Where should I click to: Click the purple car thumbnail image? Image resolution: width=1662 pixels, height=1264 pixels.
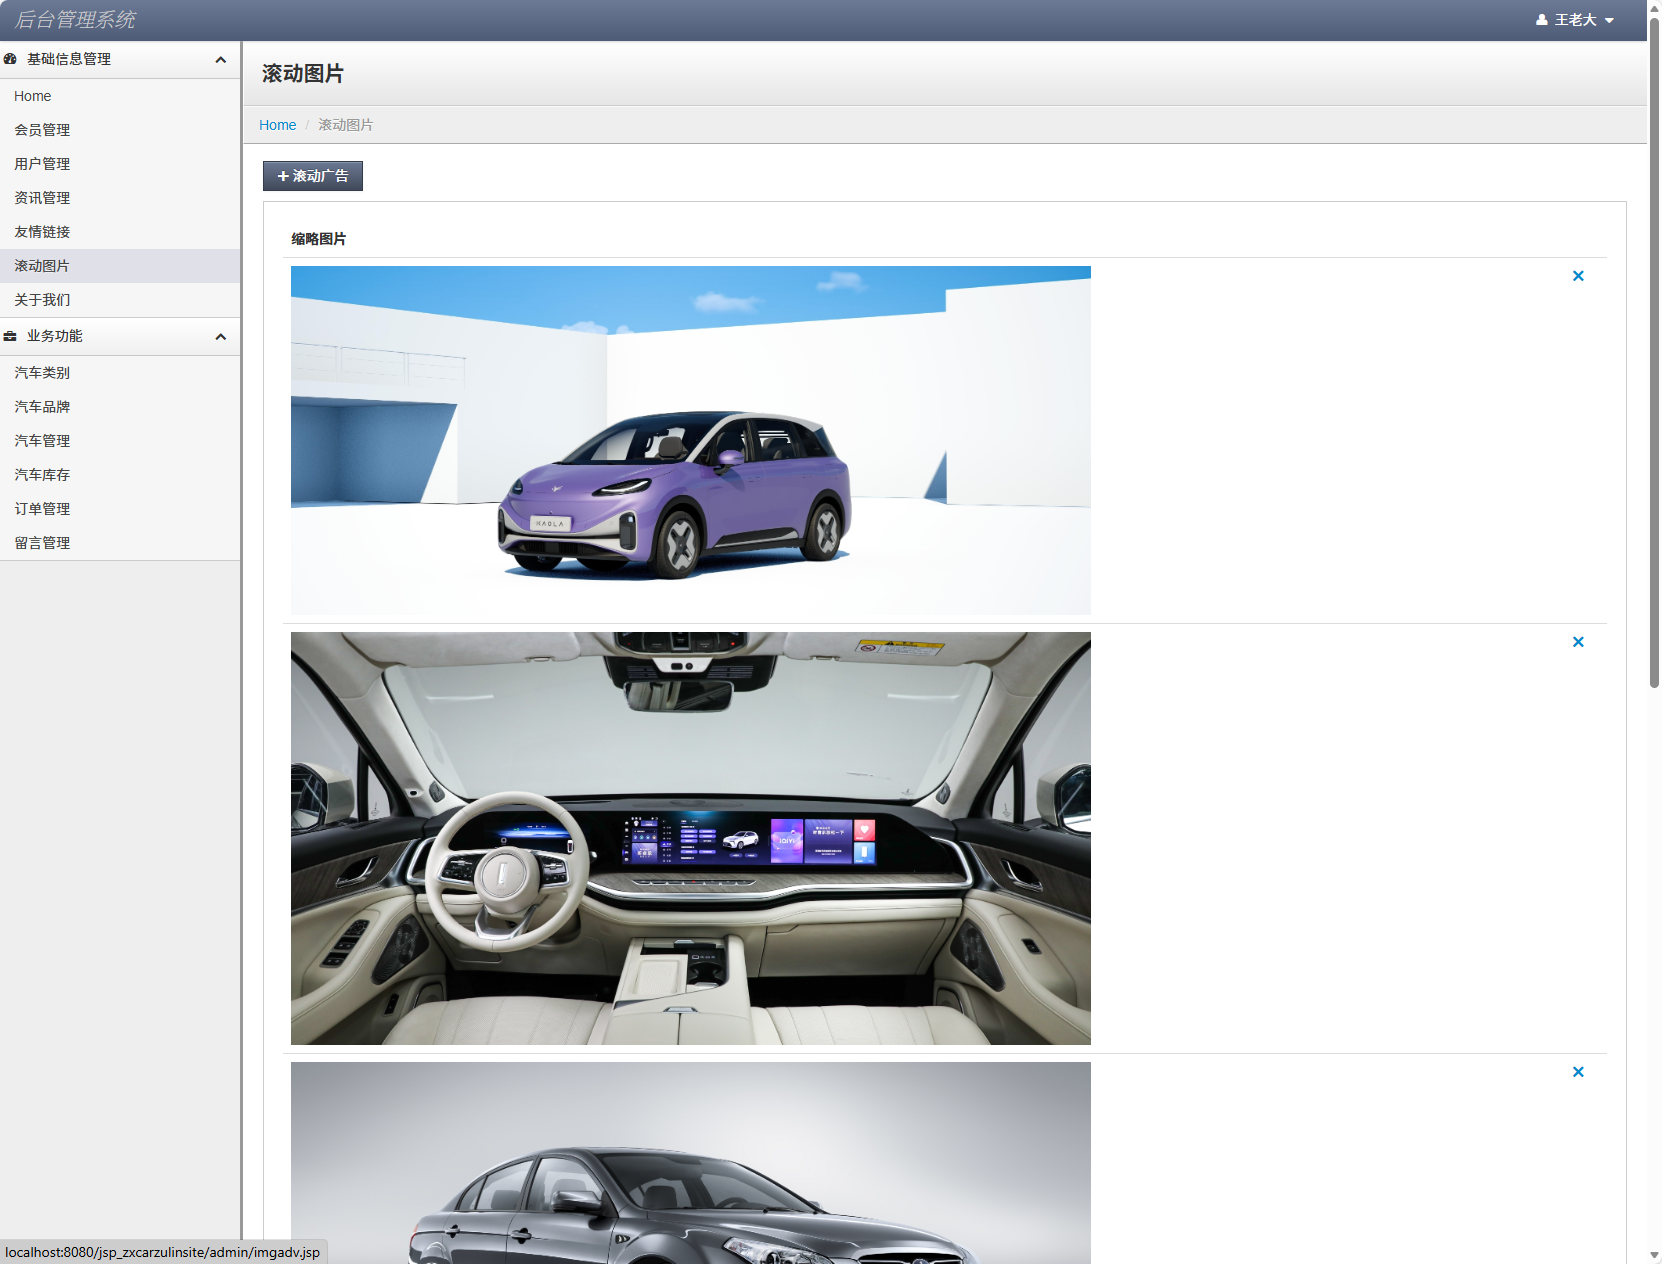pos(690,440)
